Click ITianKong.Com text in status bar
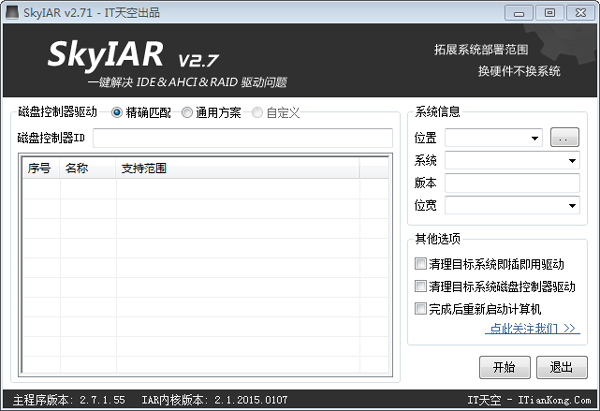 [x=554, y=400]
